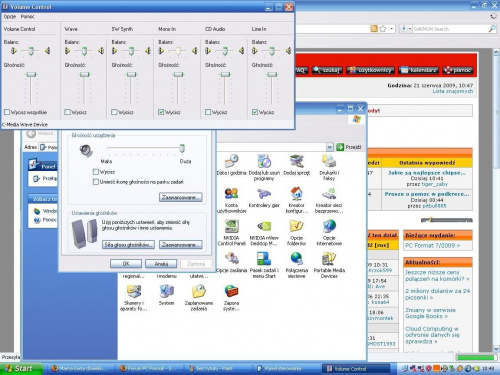Open PC Format 7/2009 link
Image resolution: width=500 pixels, height=375 pixels.
pyautogui.click(x=432, y=245)
